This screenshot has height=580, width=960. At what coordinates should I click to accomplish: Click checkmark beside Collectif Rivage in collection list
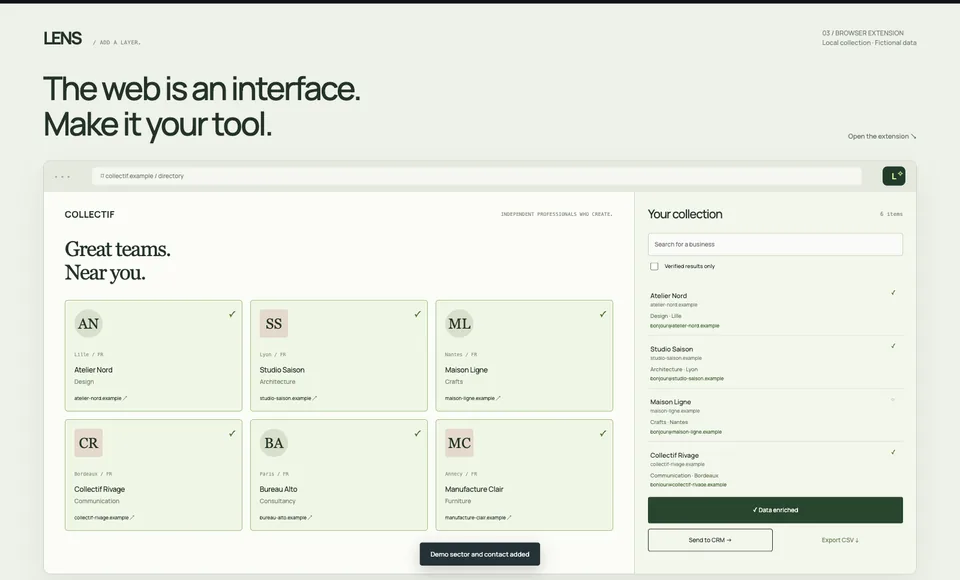point(893,452)
